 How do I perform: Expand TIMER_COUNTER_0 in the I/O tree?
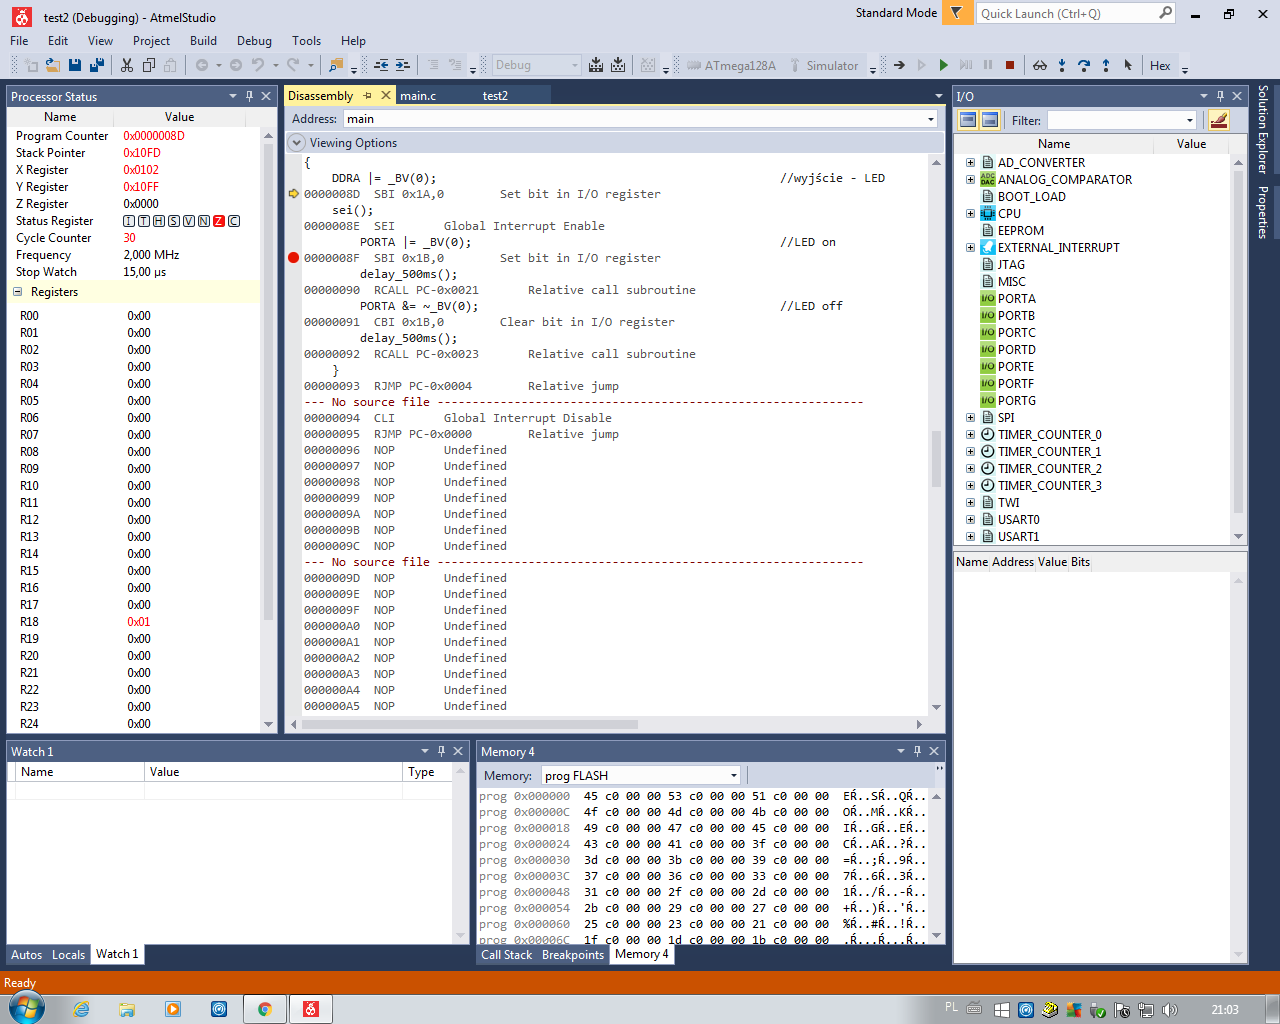click(x=970, y=435)
